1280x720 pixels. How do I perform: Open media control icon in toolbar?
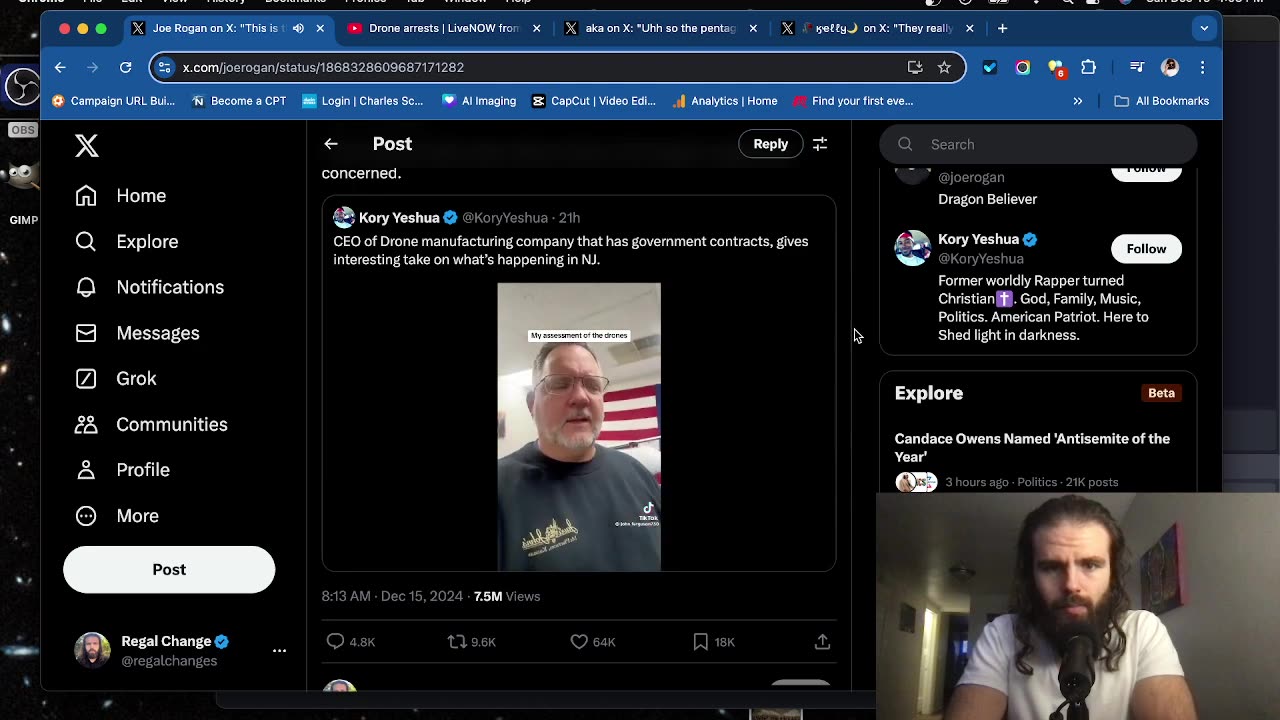tap(1137, 67)
